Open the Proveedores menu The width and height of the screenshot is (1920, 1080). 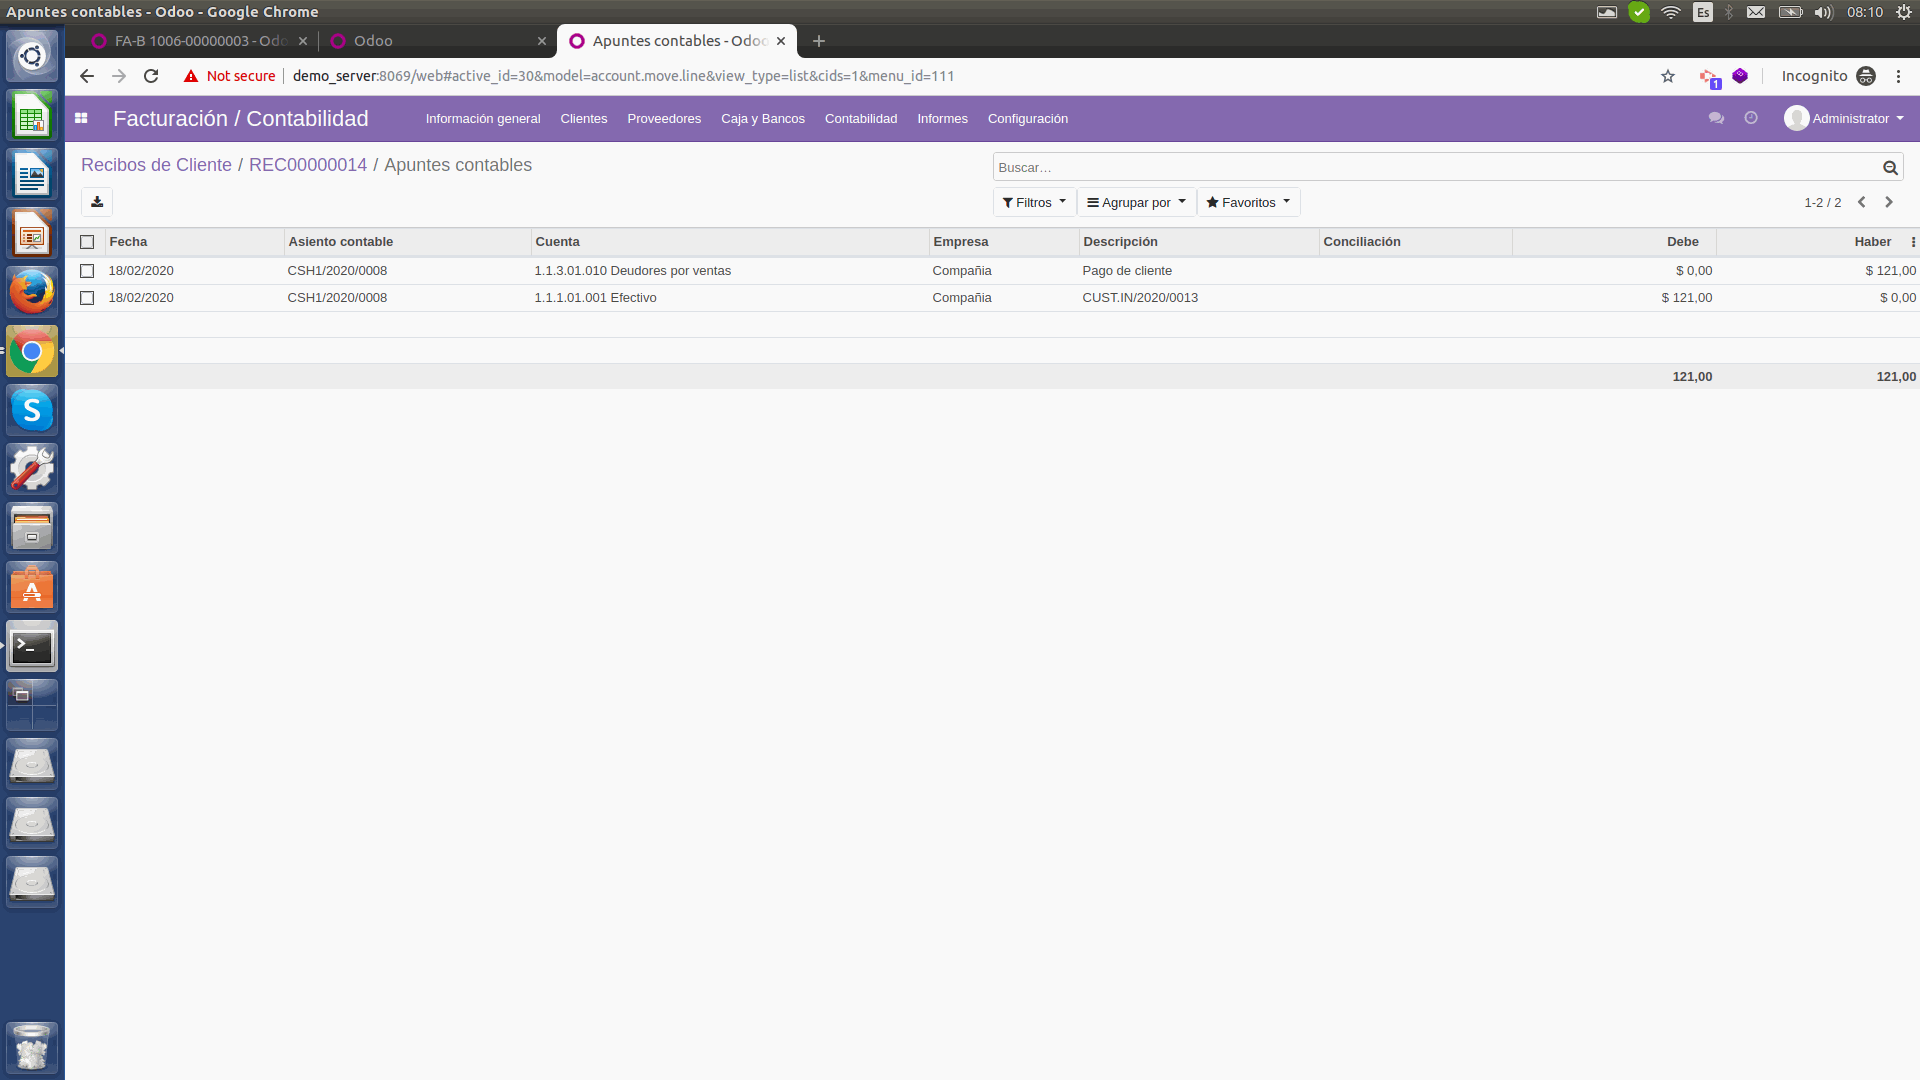[664, 118]
